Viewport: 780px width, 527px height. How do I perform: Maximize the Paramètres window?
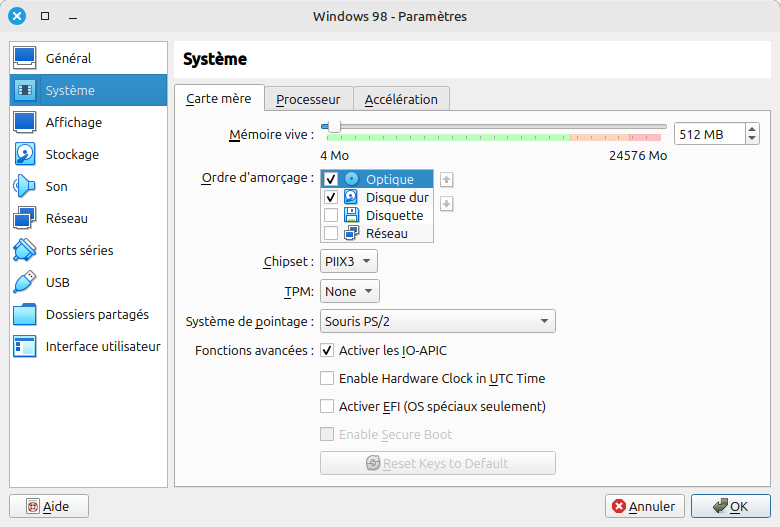[45, 16]
